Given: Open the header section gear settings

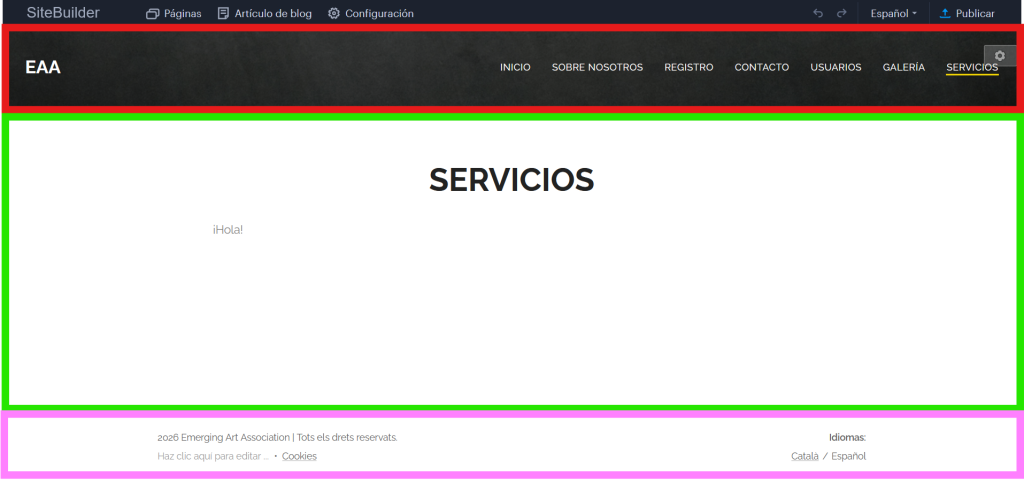Looking at the screenshot, I should pyautogui.click(x=1000, y=56).
